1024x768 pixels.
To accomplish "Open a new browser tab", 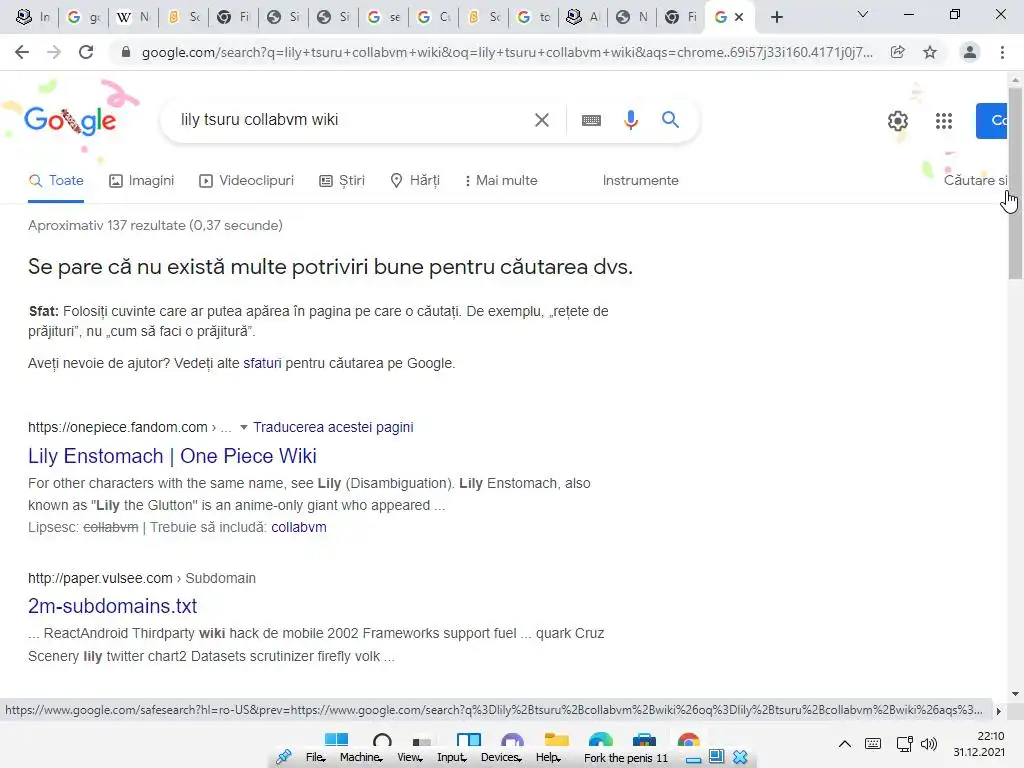I will [x=776, y=17].
